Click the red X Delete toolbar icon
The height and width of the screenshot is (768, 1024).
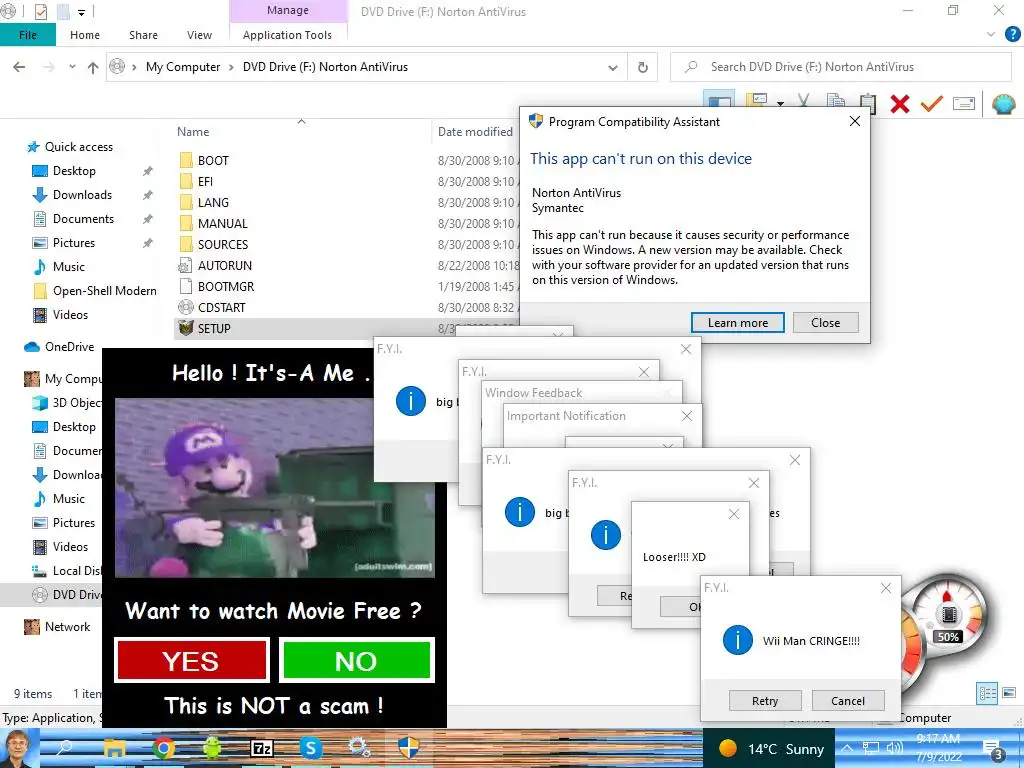pos(900,103)
